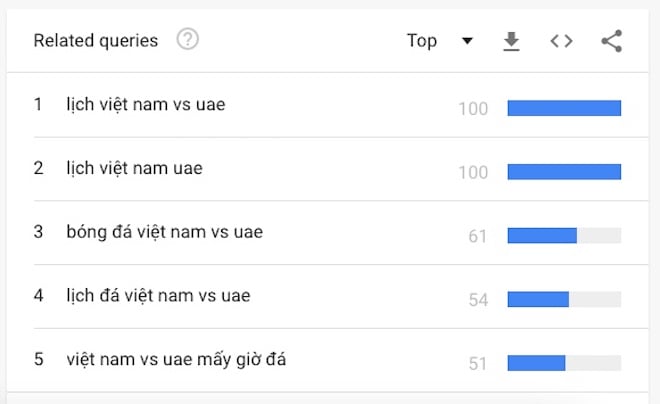Screen dimensions: 660x404
Task: Download the related queries CSV
Action: pyautogui.click(x=511, y=41)
